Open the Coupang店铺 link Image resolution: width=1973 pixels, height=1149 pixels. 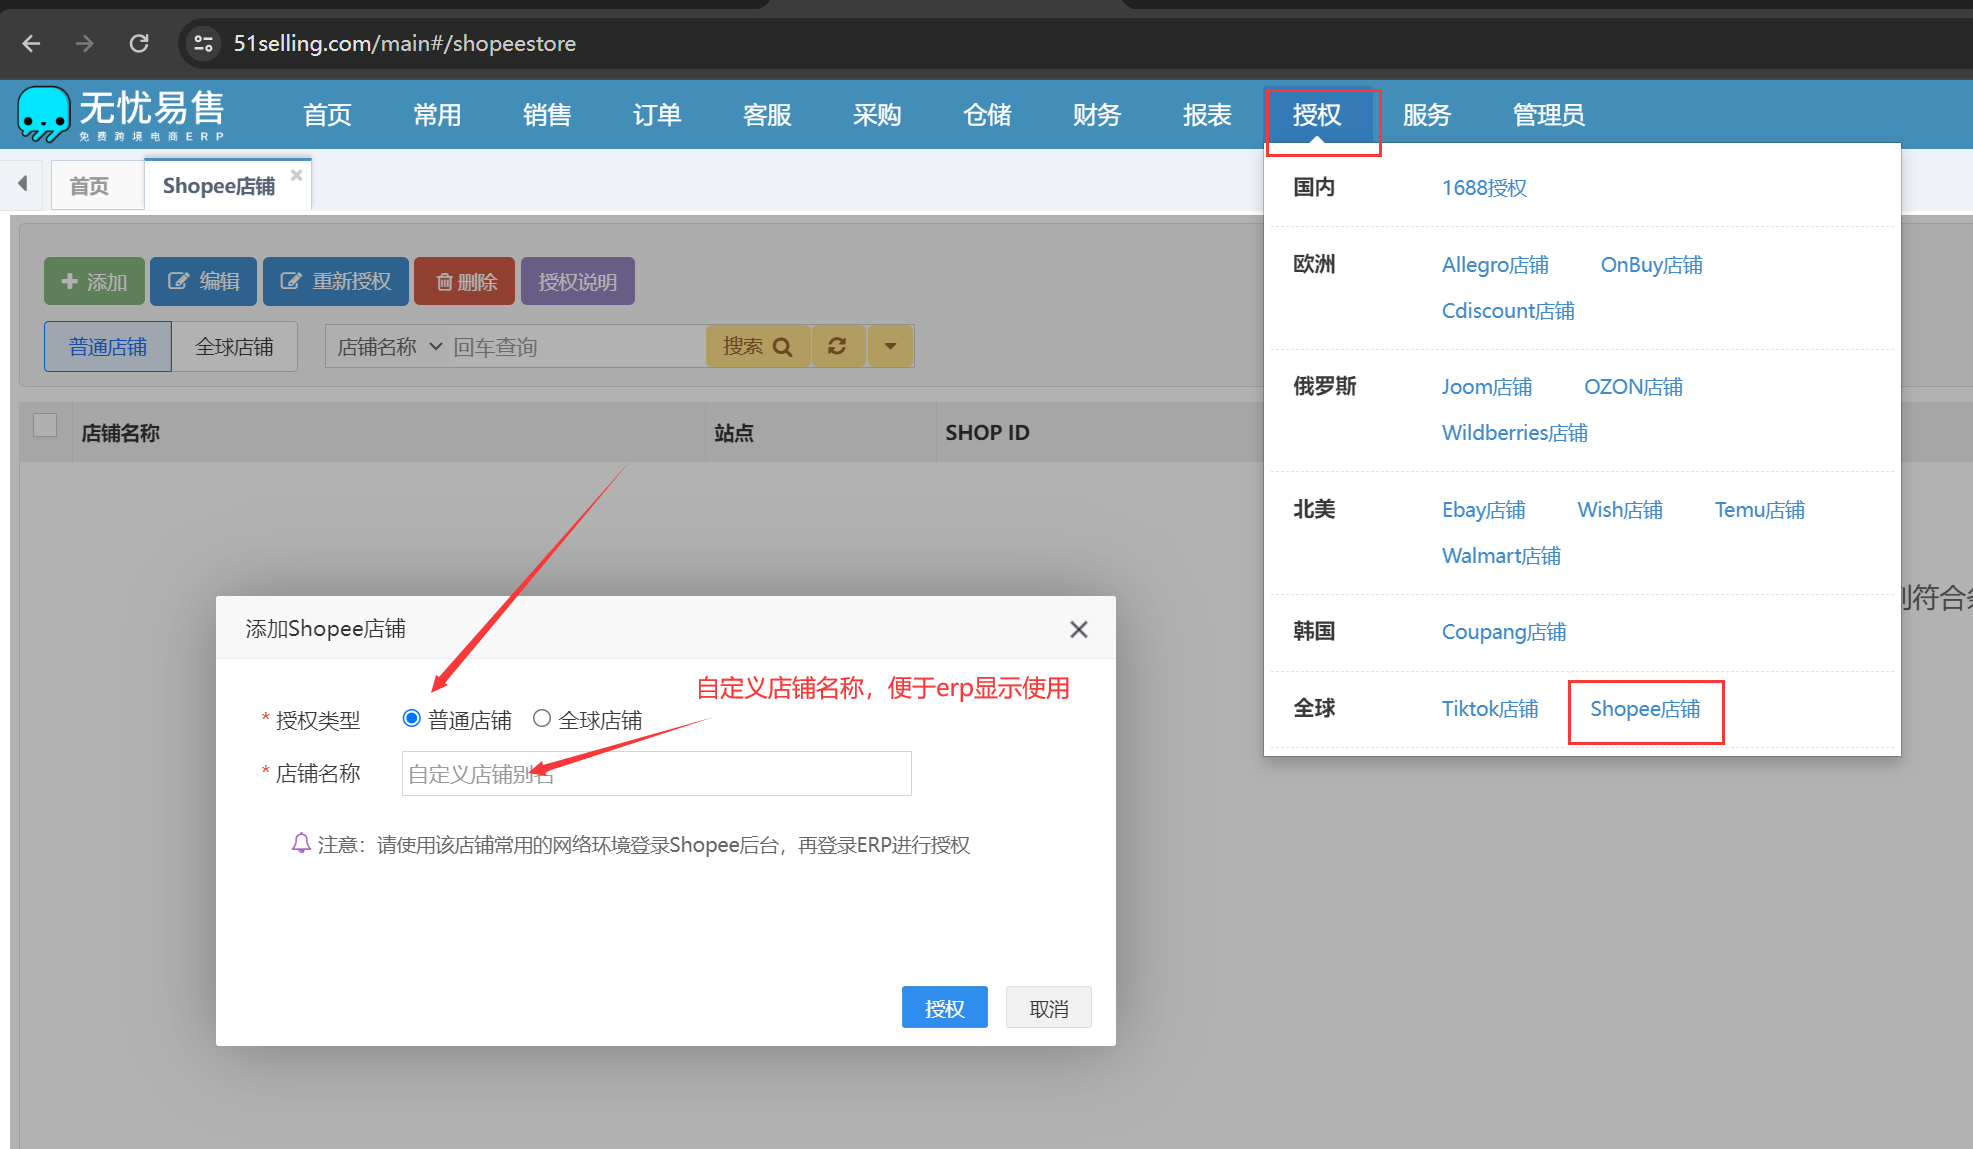tap(1504, 632)
